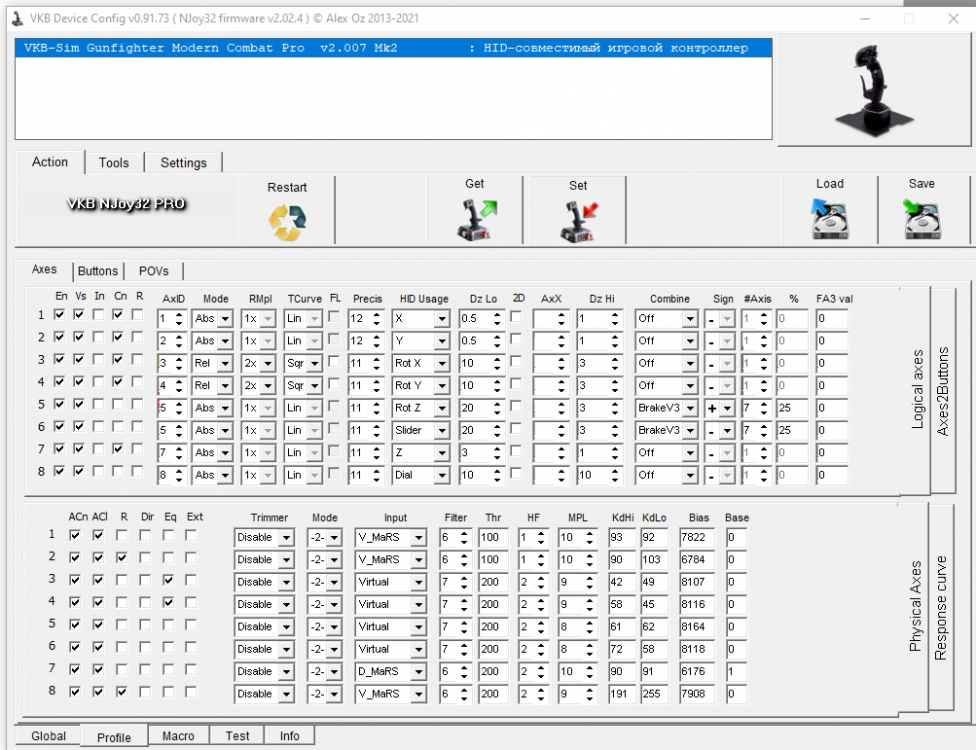Viewport: 976px width, 750px height.
Task: Switch to the Tools tab
Action: click(x=114, y=162)
